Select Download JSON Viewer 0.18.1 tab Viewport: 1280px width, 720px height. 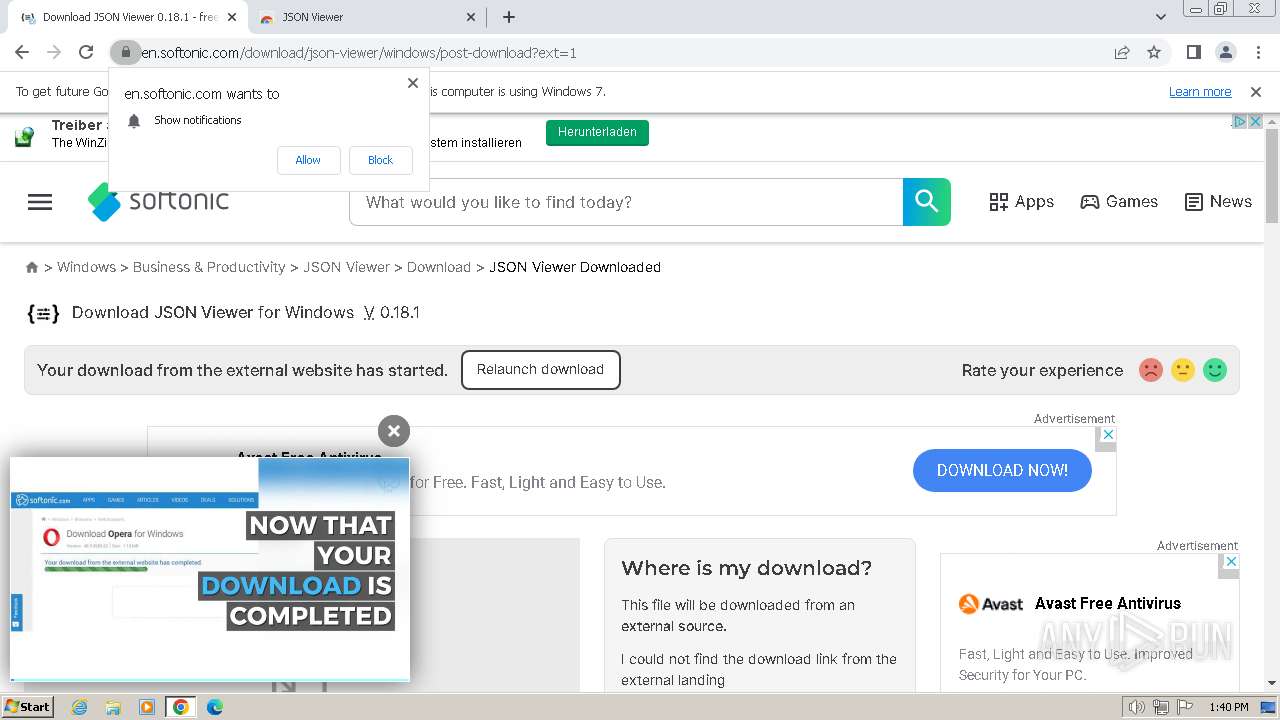coord(130,17)
